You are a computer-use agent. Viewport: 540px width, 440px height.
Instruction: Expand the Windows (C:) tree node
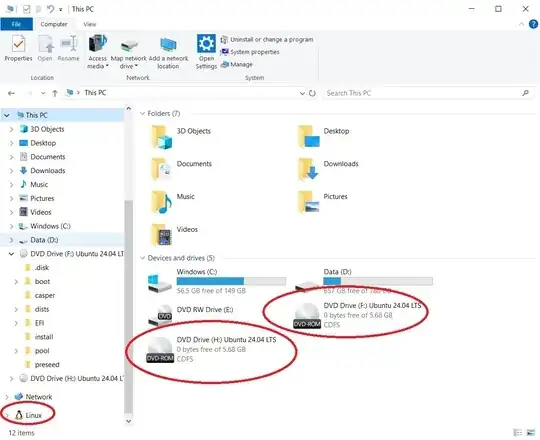pos(11,226)
